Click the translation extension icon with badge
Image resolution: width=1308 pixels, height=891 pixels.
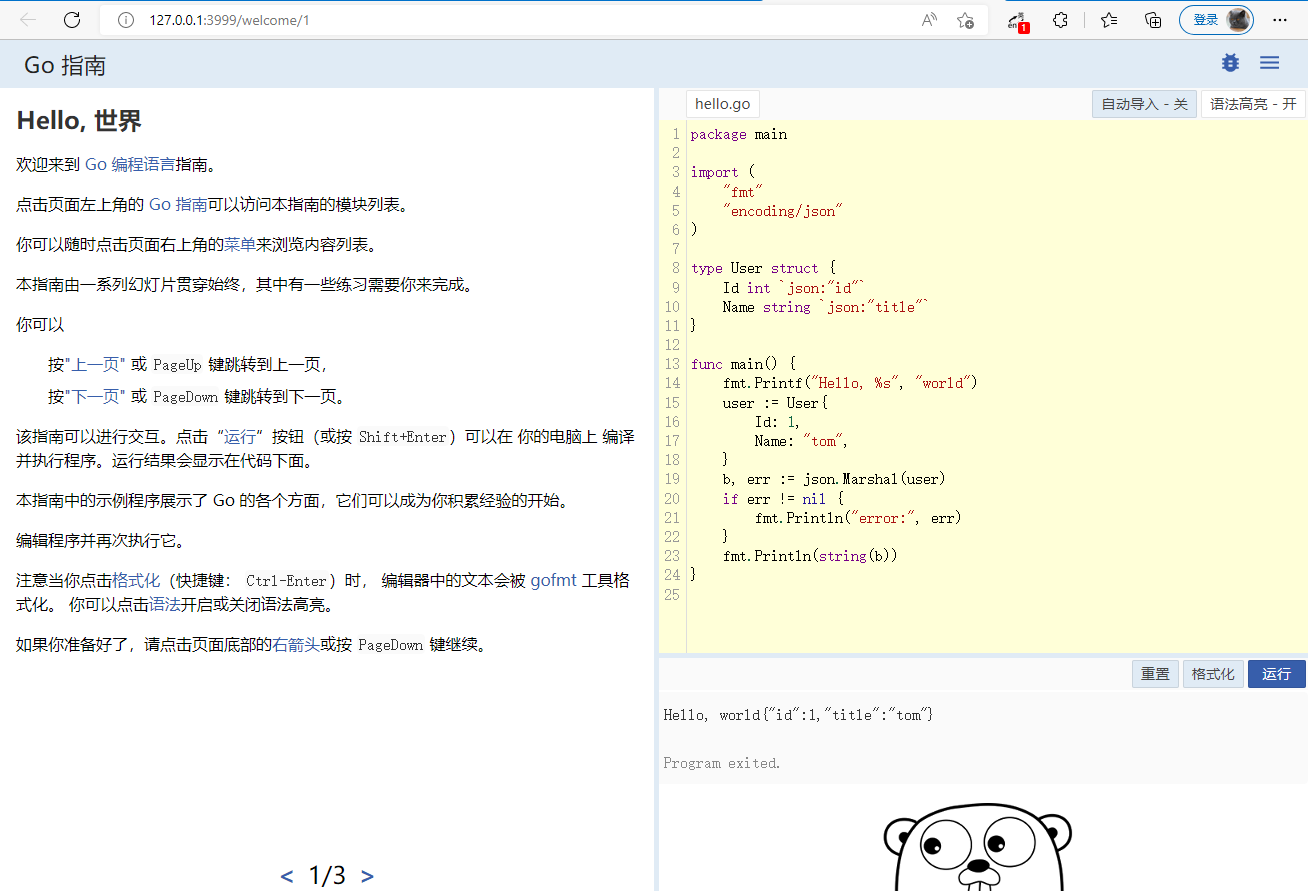1018,21
